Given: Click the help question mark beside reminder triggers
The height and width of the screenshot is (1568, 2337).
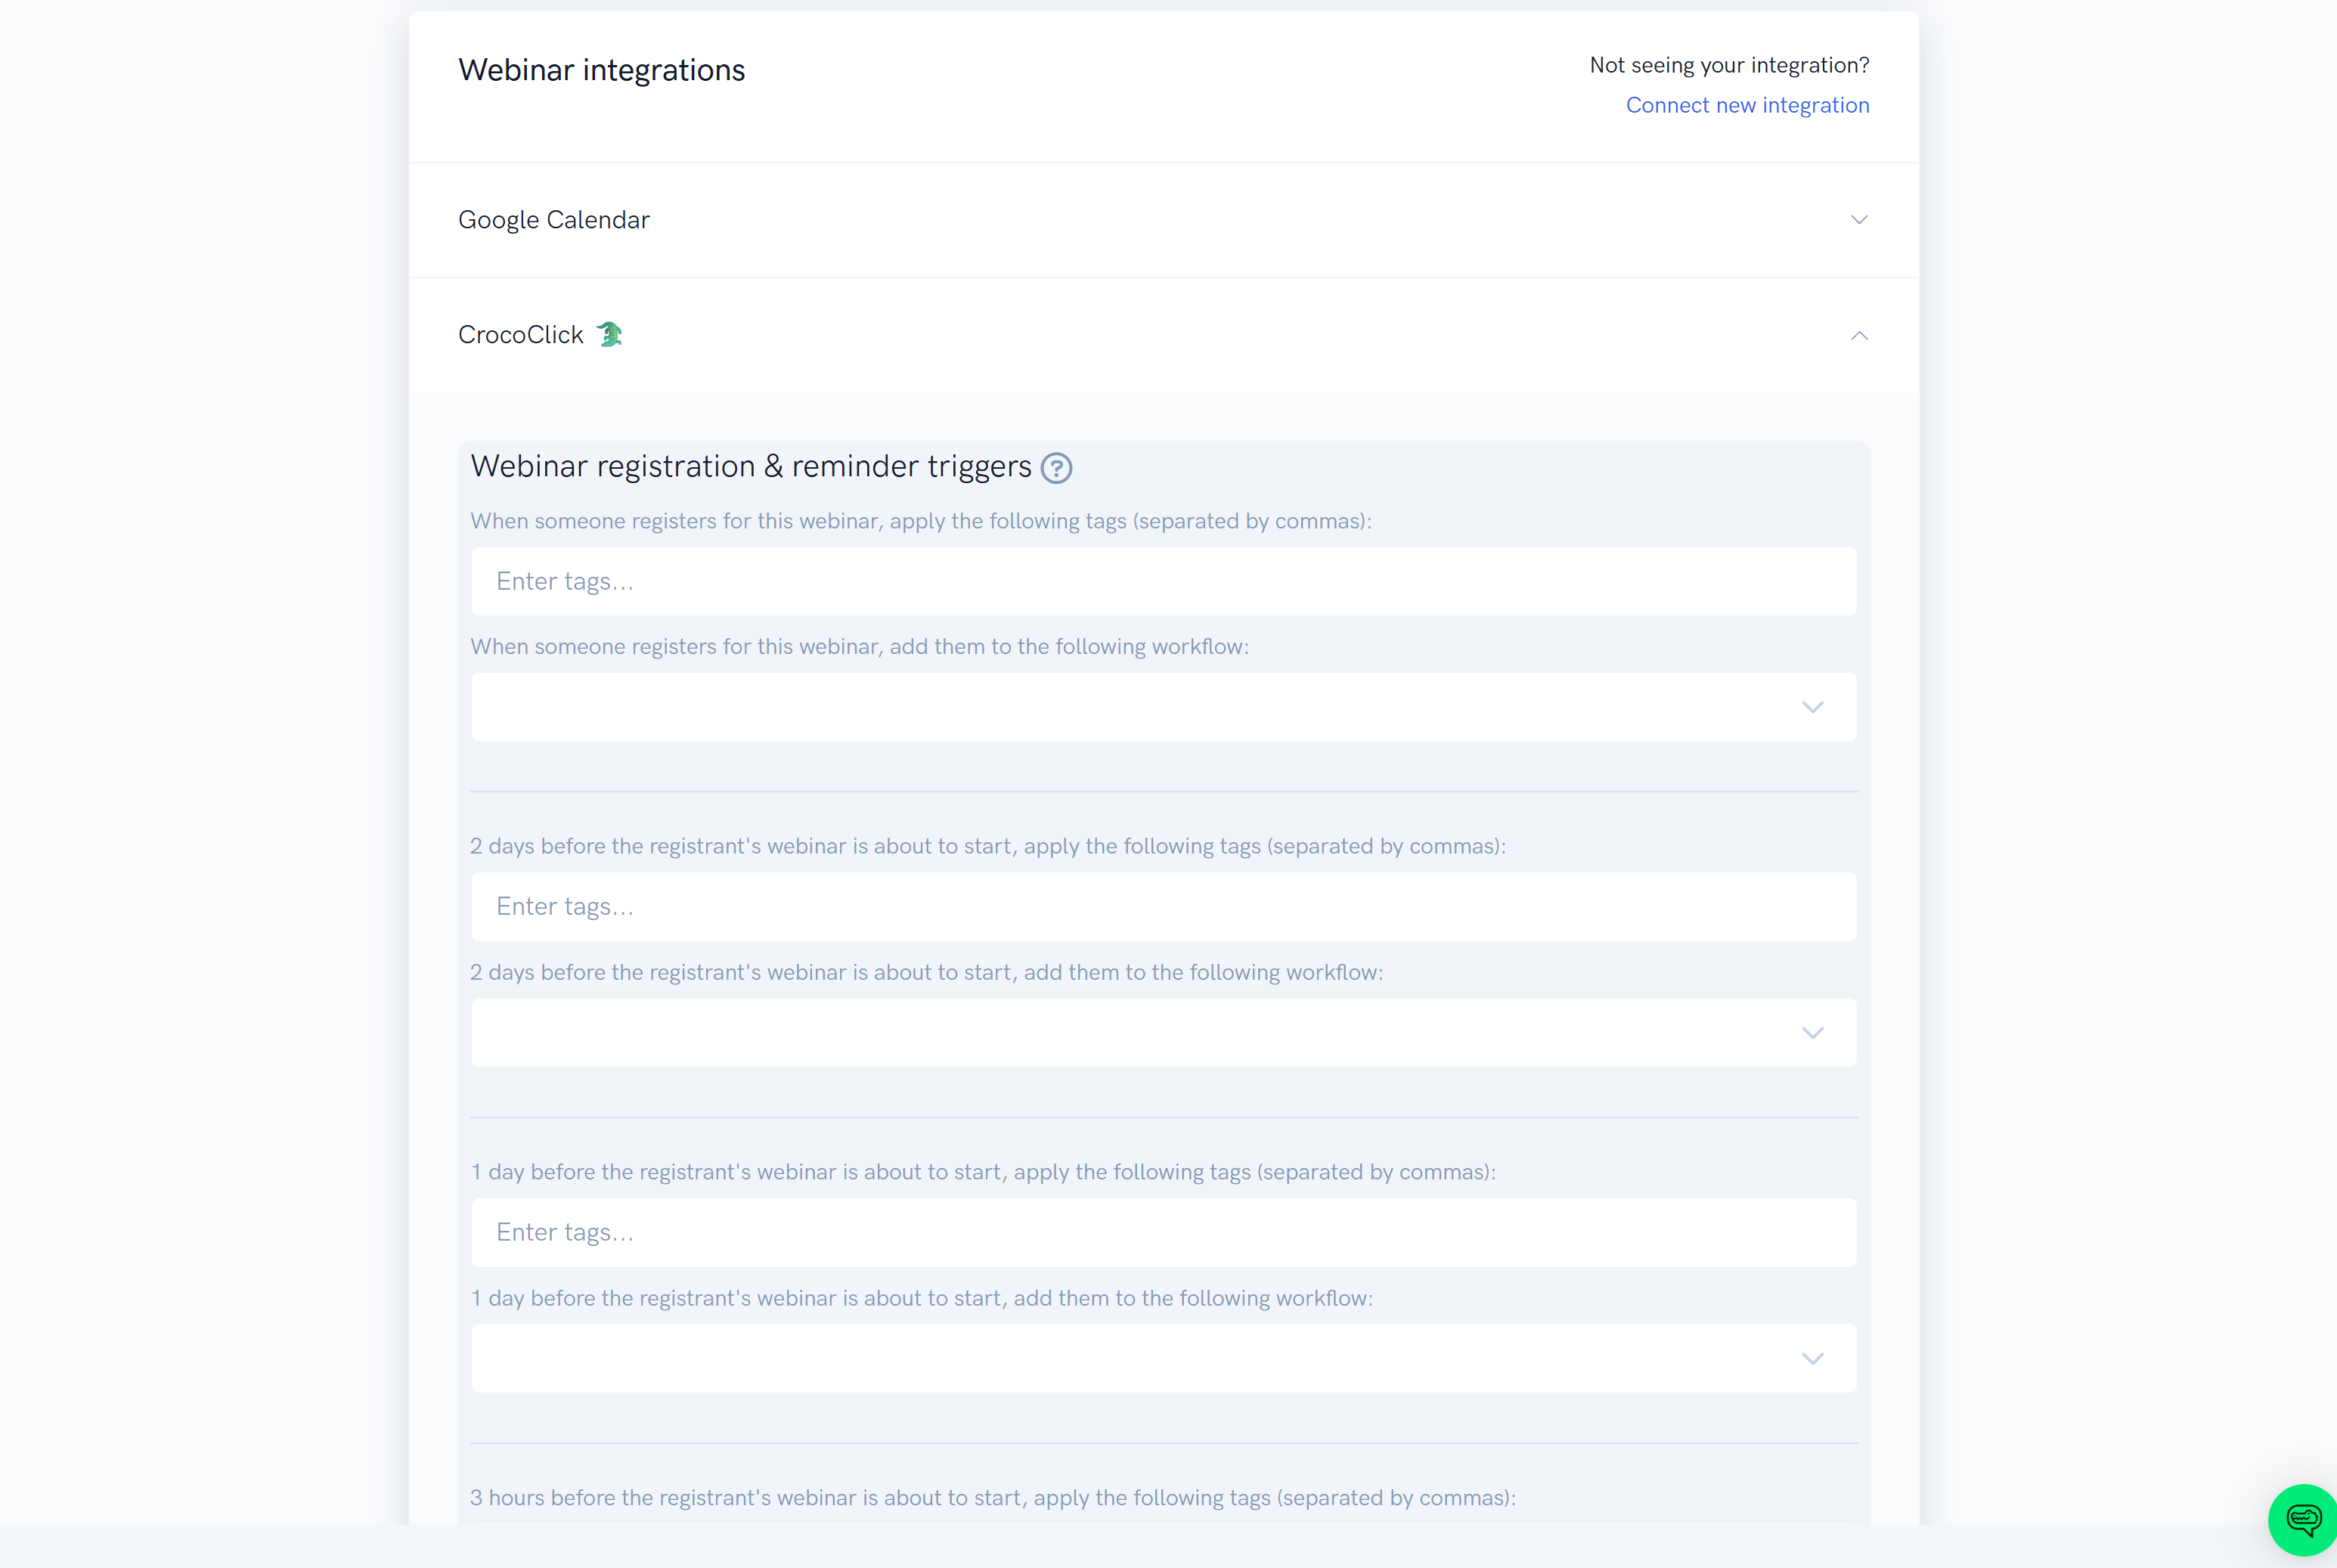Looking at the screenshot, I should click(1056, 468).
